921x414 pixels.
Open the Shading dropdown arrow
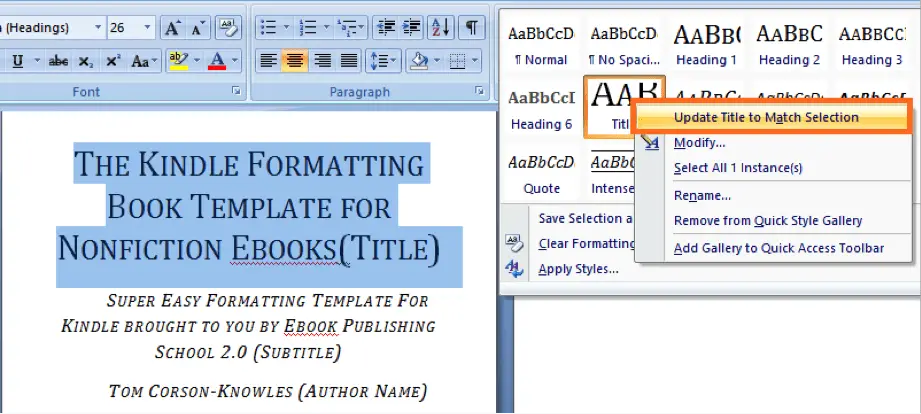pos(437,61)
